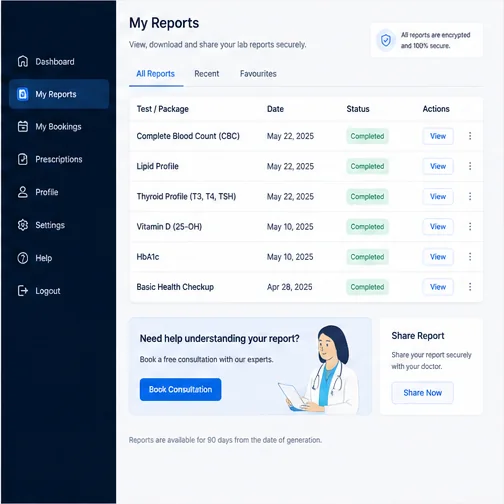Click the Thyroid Profile (T3, T4, TSH) name
Viewport: 504px width, 504px height.
click(186, 196)
